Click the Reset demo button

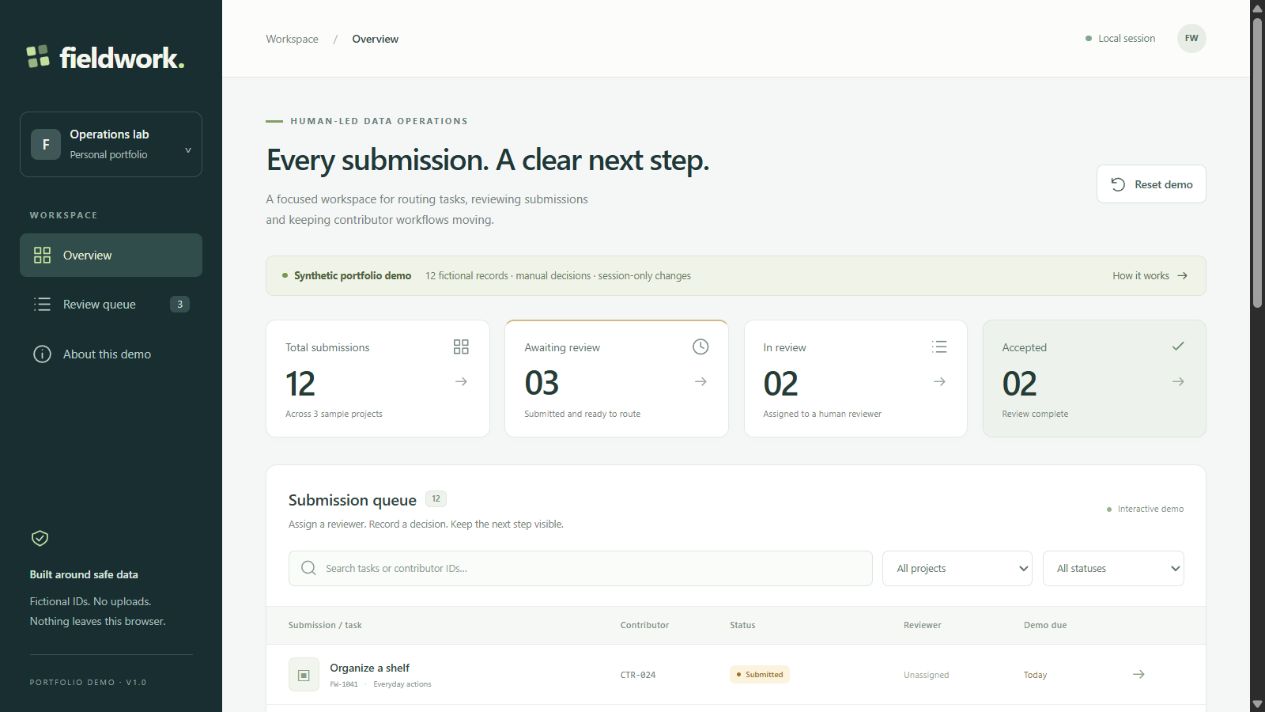[1151, 184]
